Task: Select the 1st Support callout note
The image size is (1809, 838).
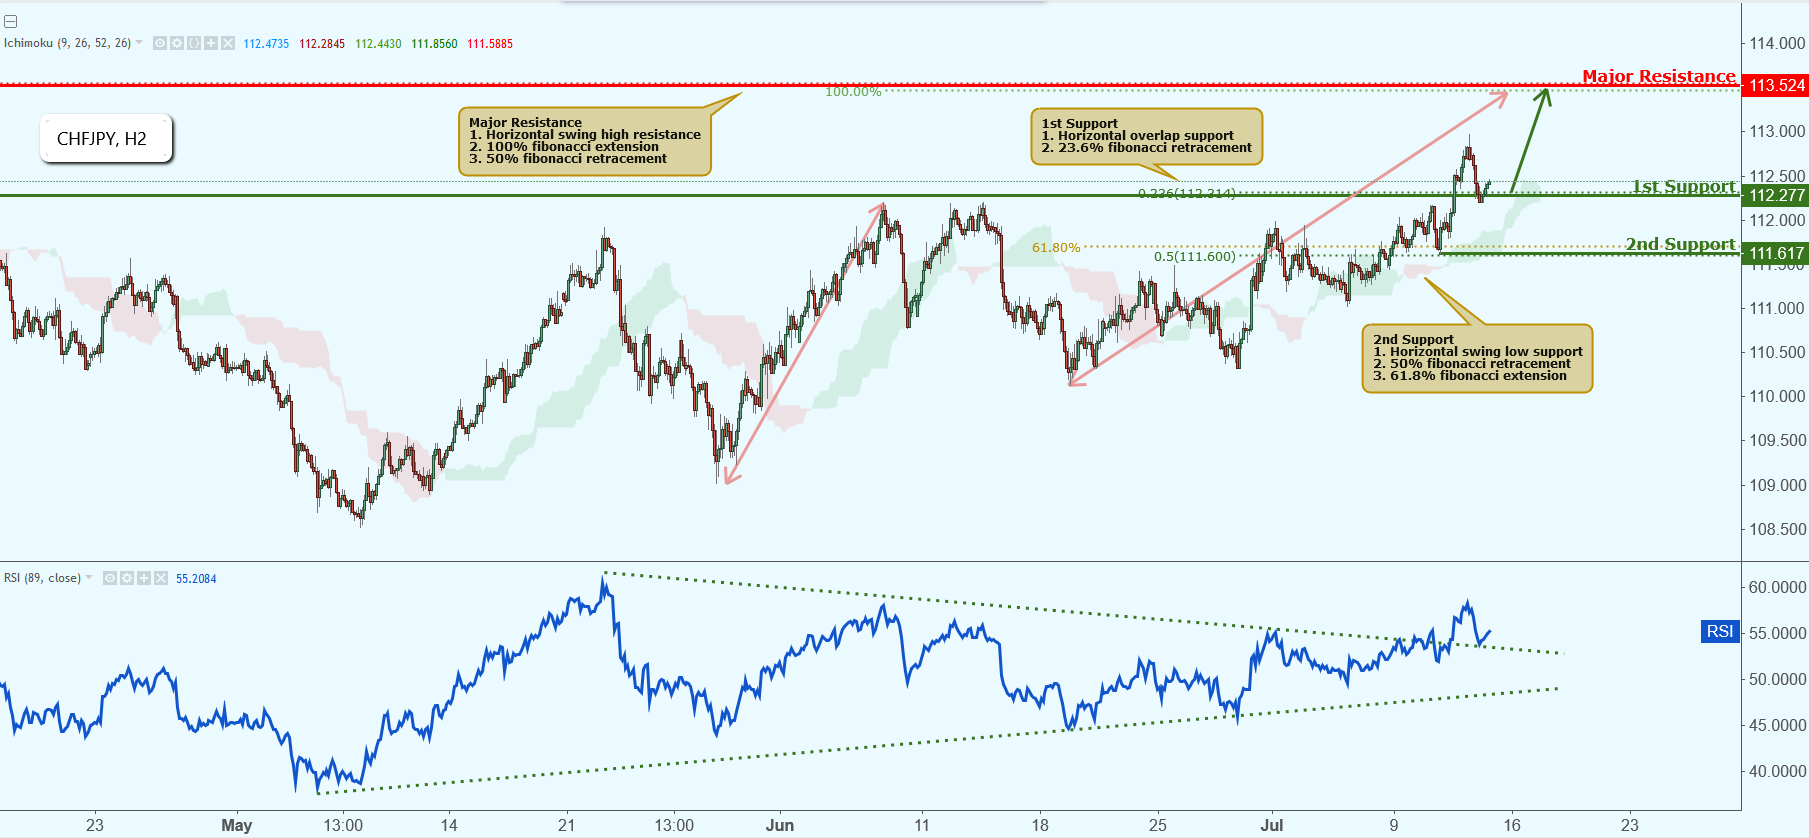Action: click(1147, 136)
